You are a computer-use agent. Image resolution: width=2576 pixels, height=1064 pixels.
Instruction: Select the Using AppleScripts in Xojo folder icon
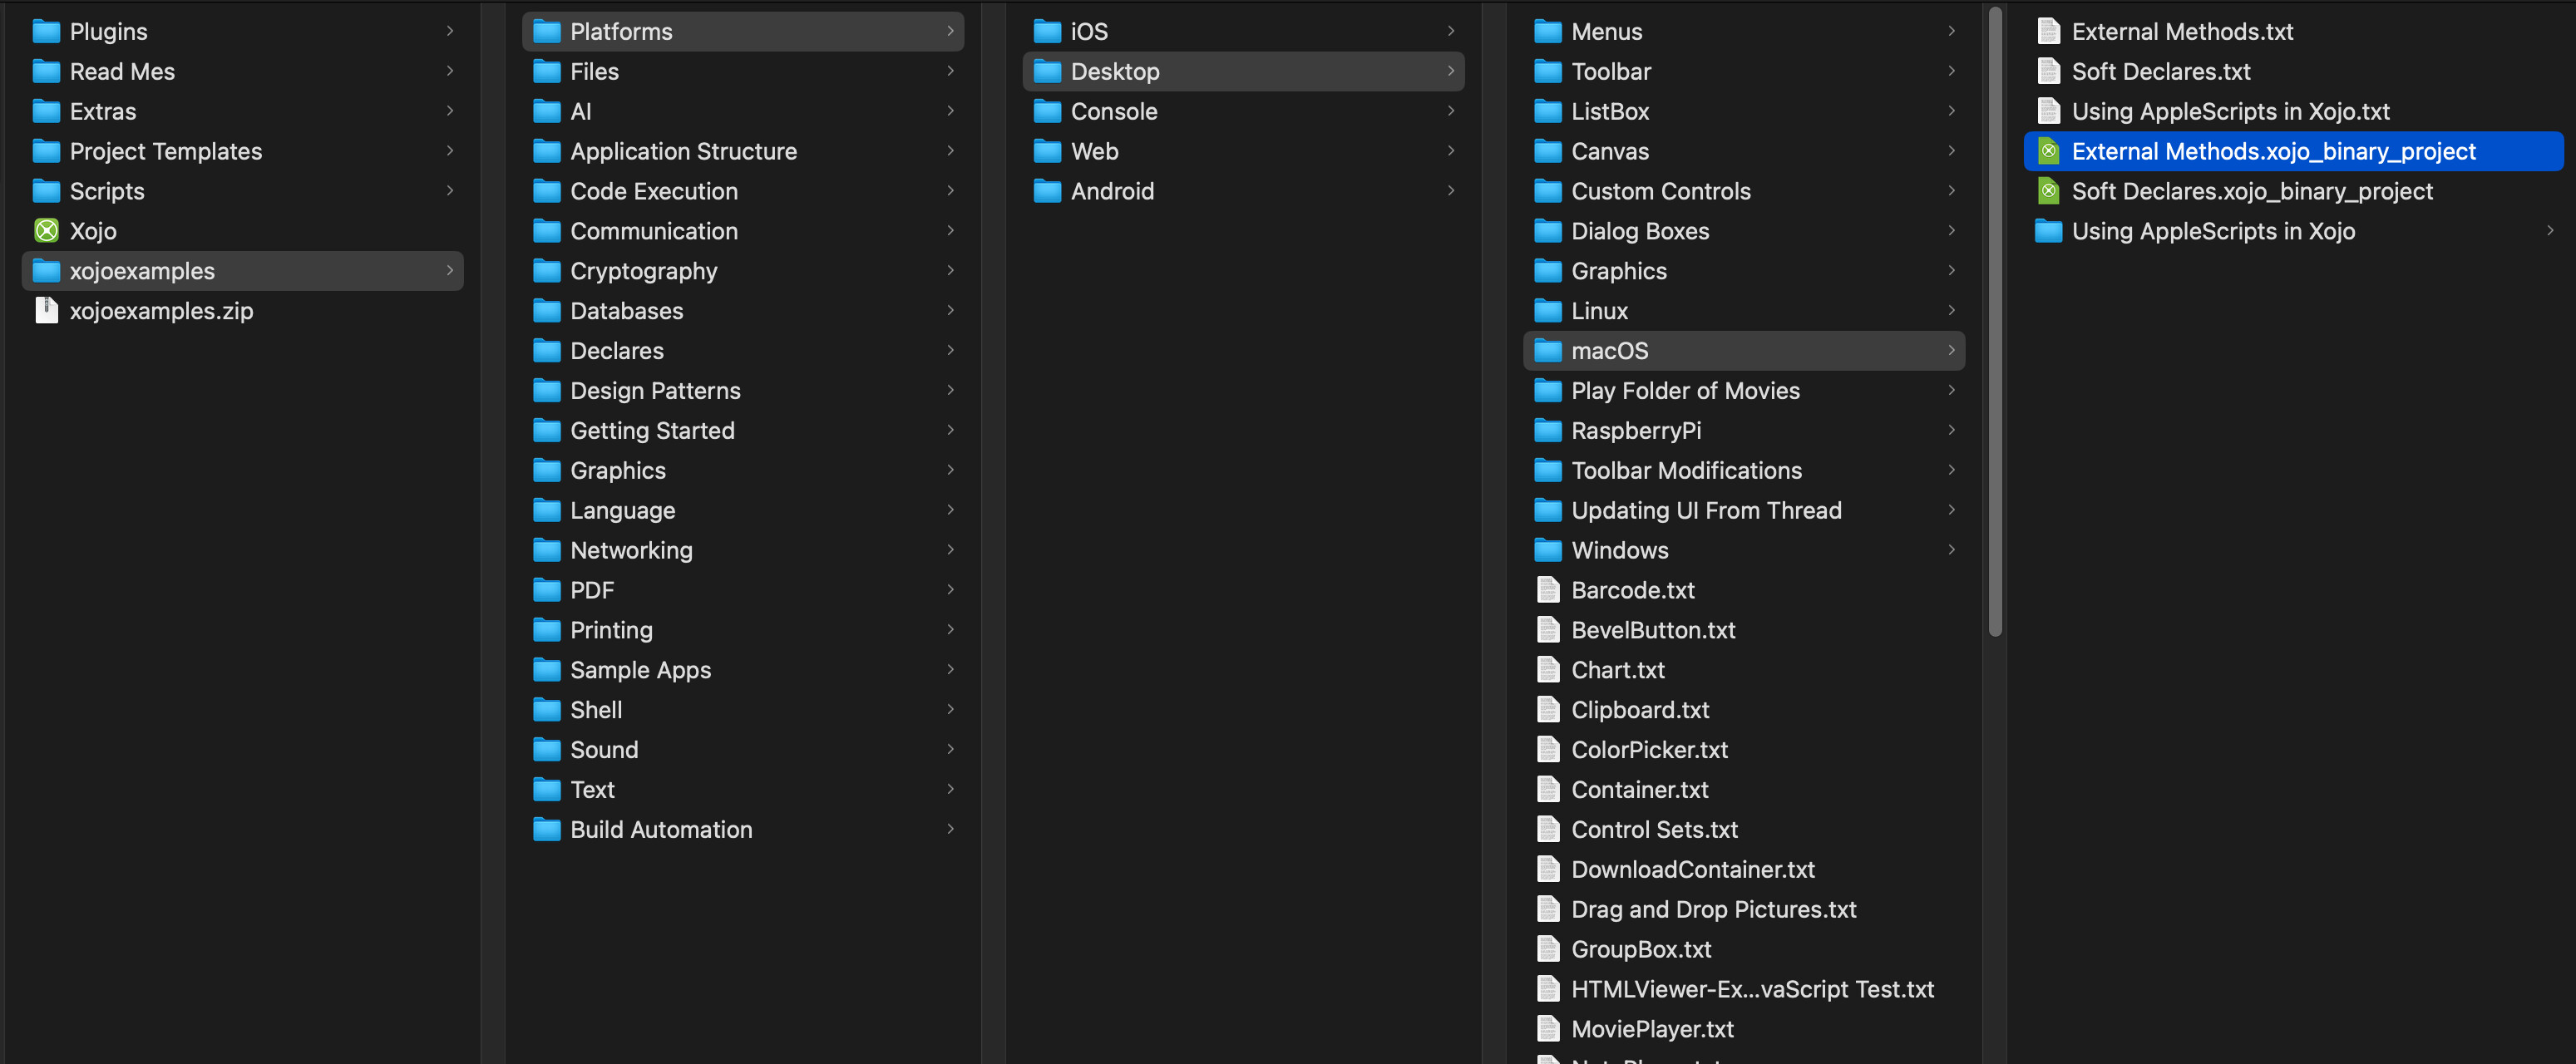(x=2048, y=231)
